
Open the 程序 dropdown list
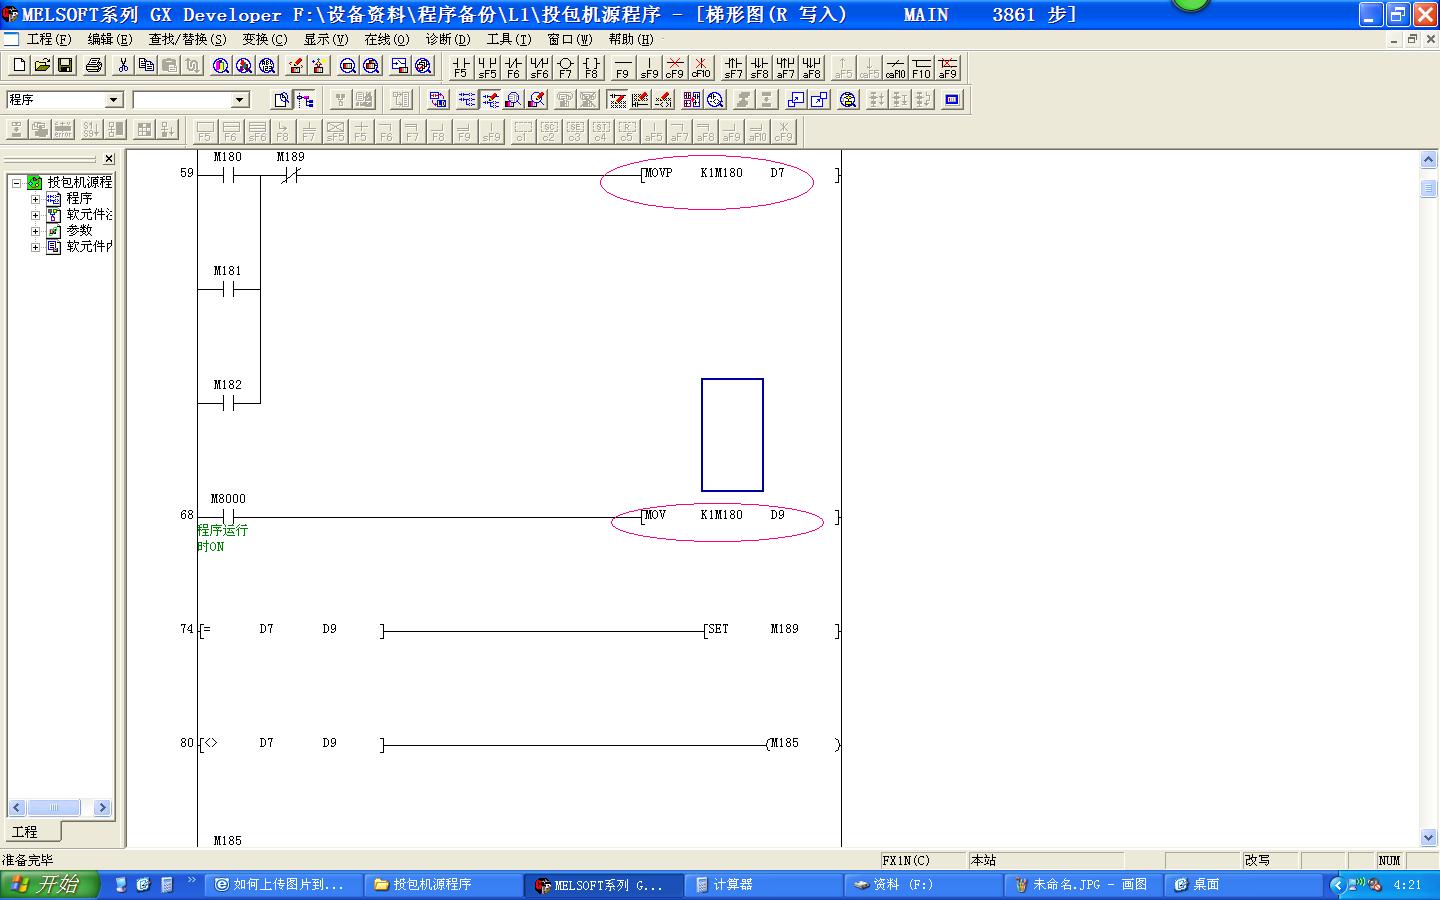[x=113, y=100]
